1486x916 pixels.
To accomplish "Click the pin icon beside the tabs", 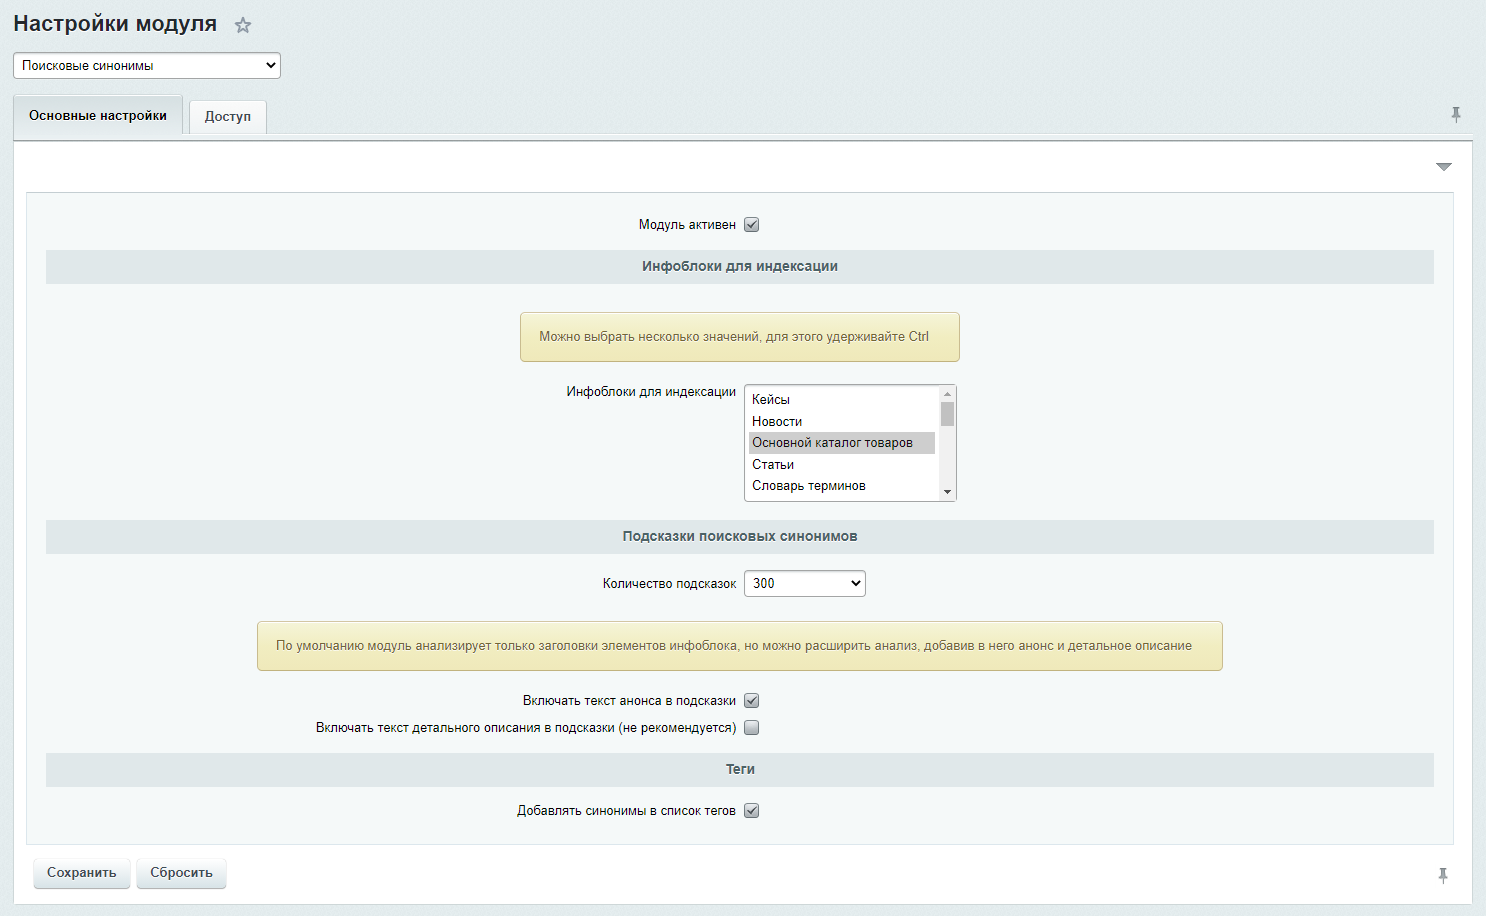I will coord(1456,115).
